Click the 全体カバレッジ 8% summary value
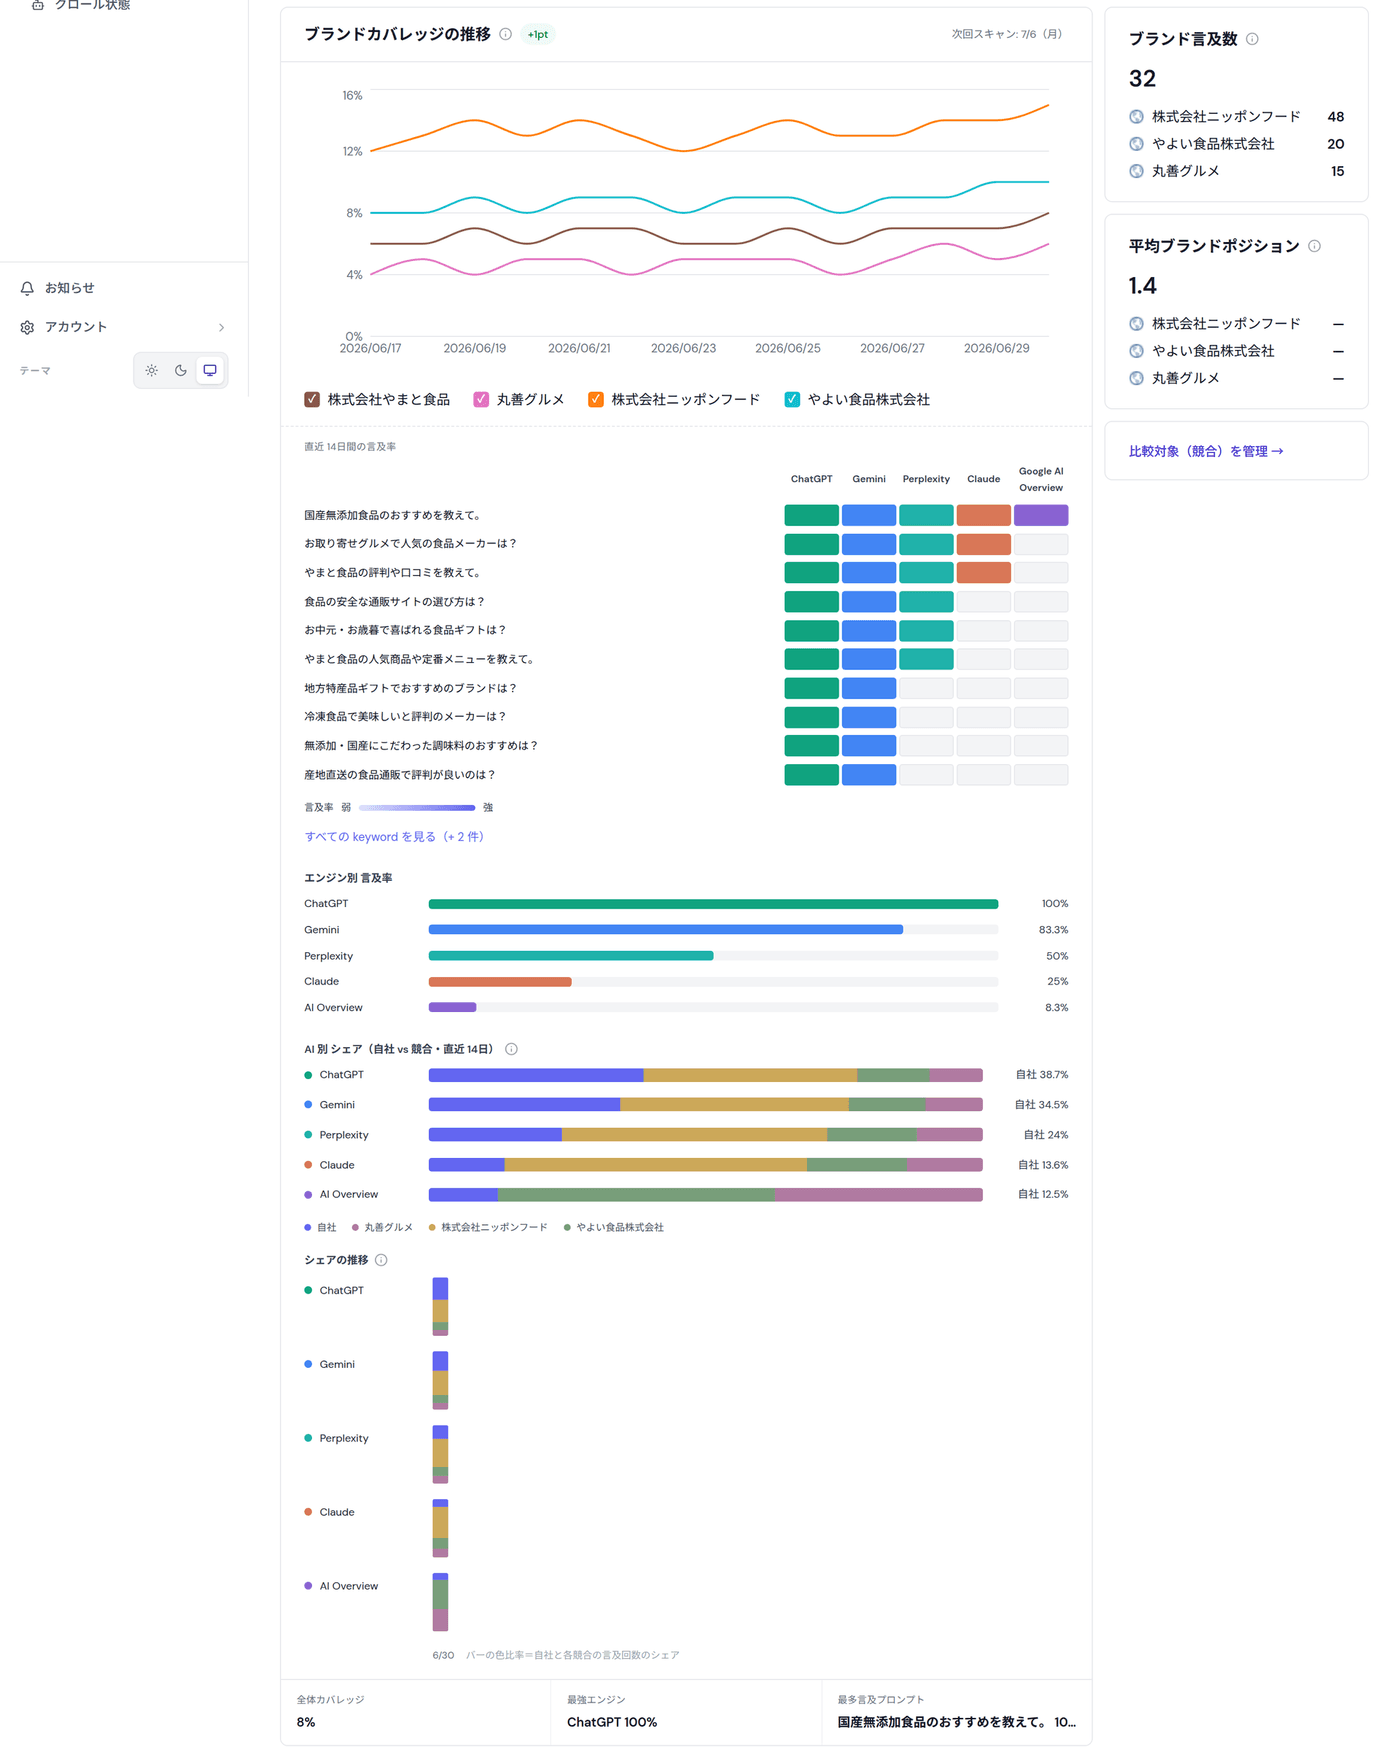The width and height of the screenshot is (1400, 1747). [x=306, y=1723]
